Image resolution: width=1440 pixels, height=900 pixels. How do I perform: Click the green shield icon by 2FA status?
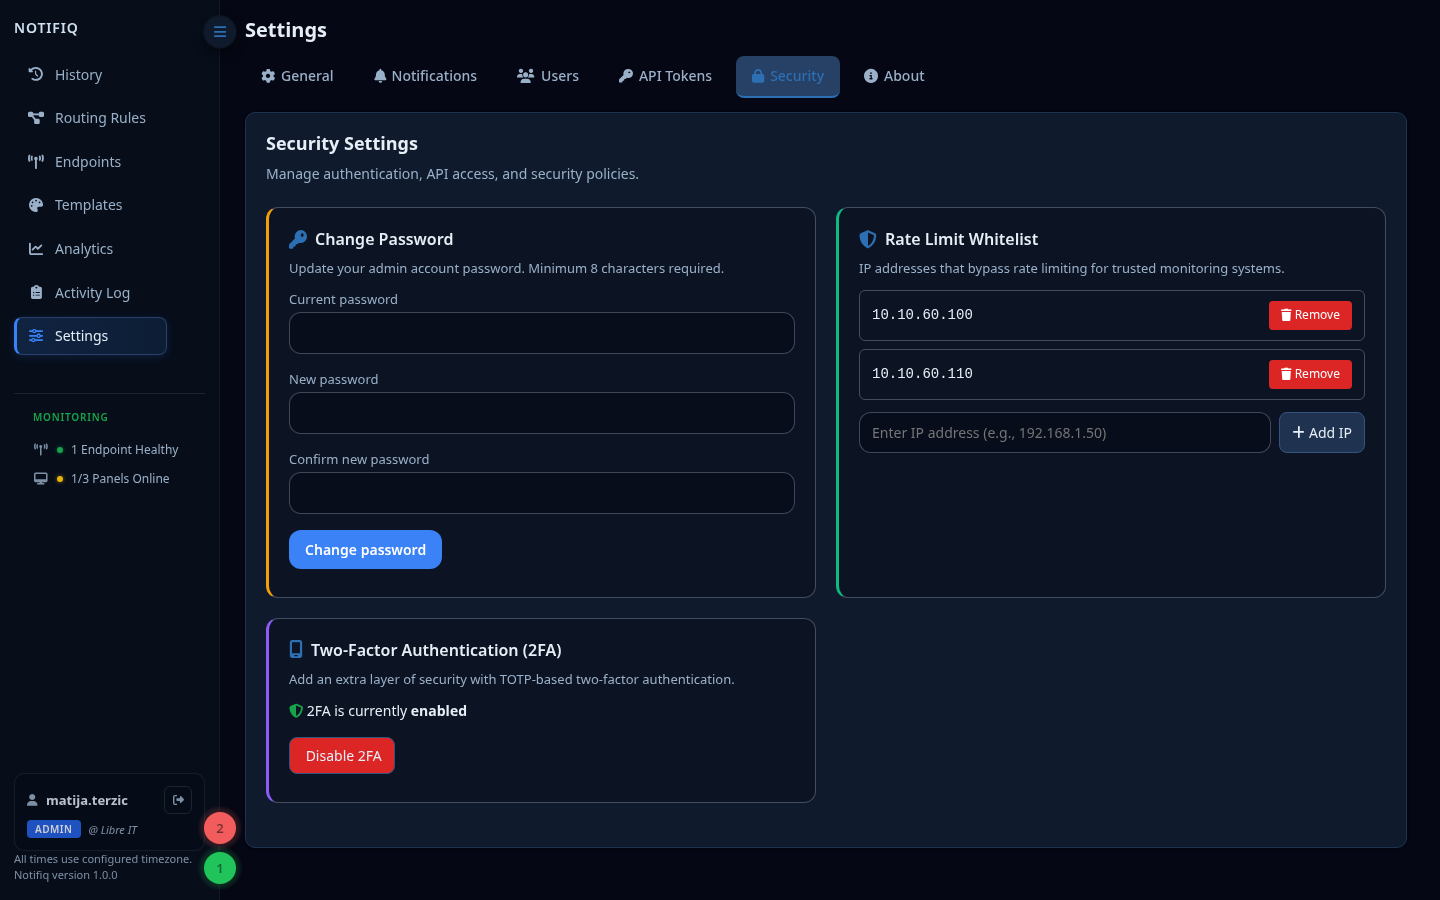296,711
